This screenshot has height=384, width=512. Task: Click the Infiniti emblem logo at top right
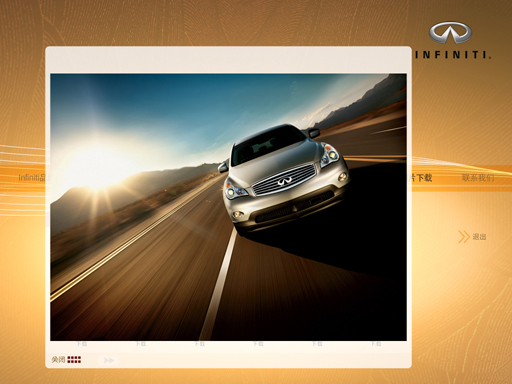click(450, 33)
